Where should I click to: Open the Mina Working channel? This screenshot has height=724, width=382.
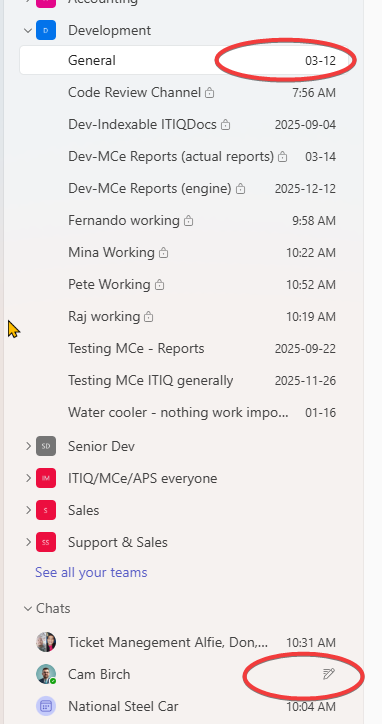pyautogui.click(x=111, y=253)
